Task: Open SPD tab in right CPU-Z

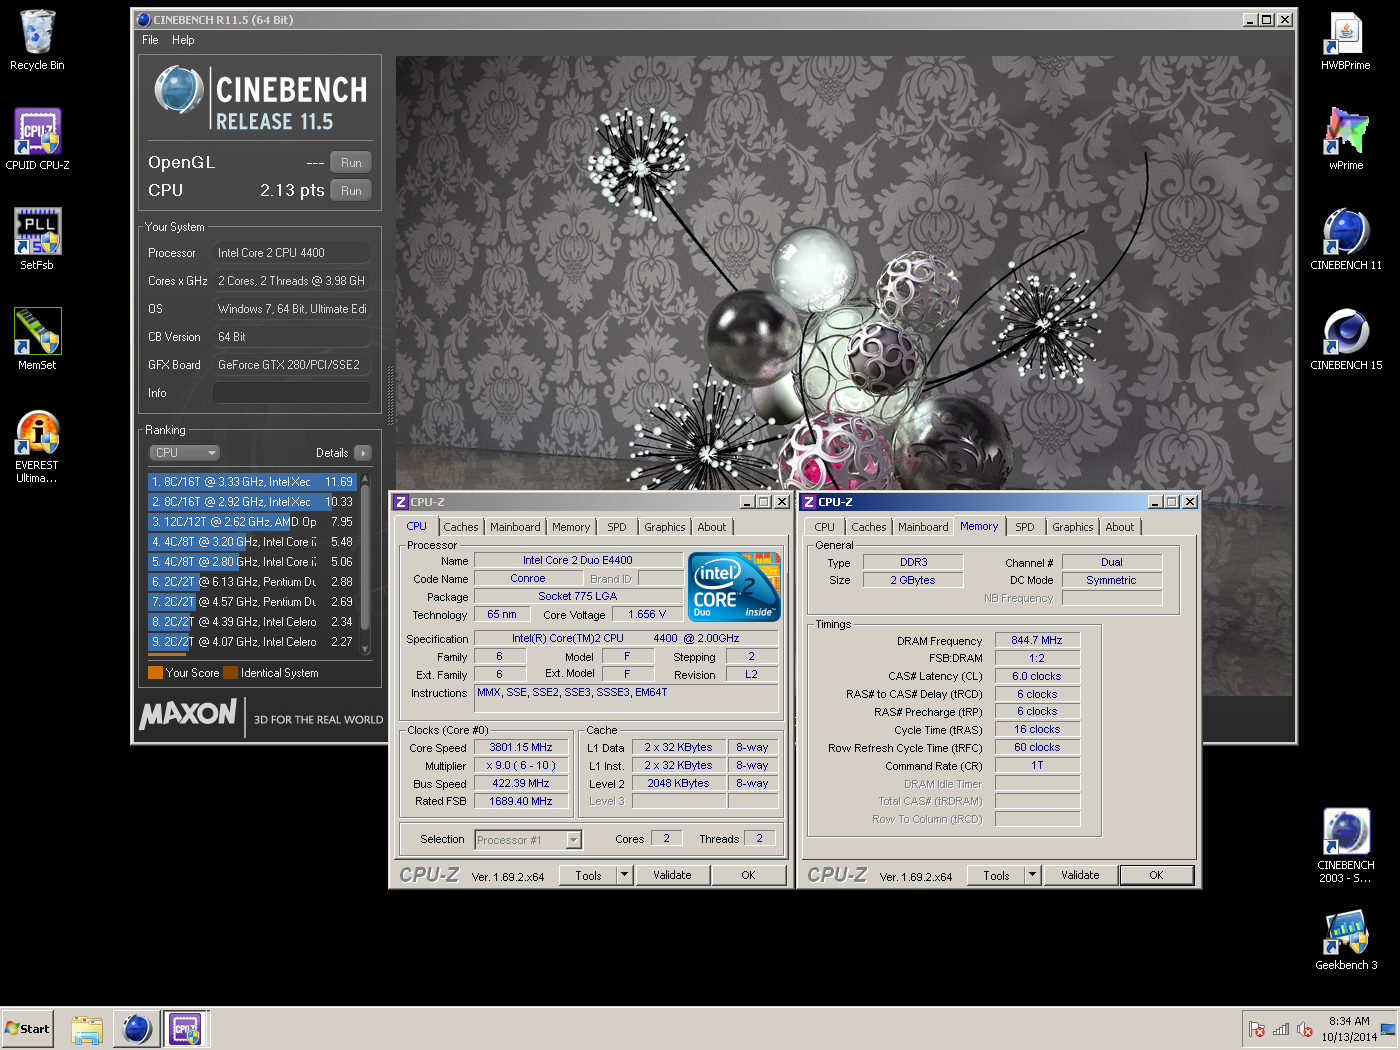Action: coord(1025,527)
